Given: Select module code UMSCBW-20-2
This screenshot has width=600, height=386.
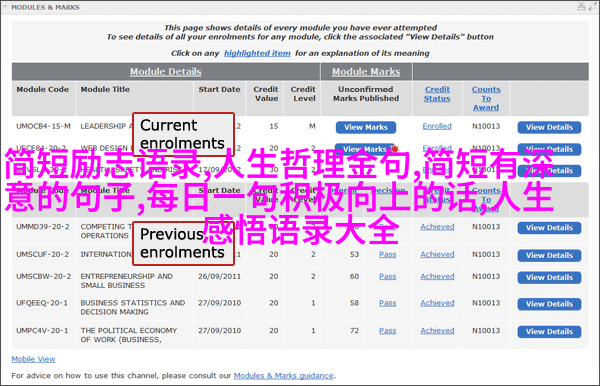Looking at the screenshot, I should 43,276.
